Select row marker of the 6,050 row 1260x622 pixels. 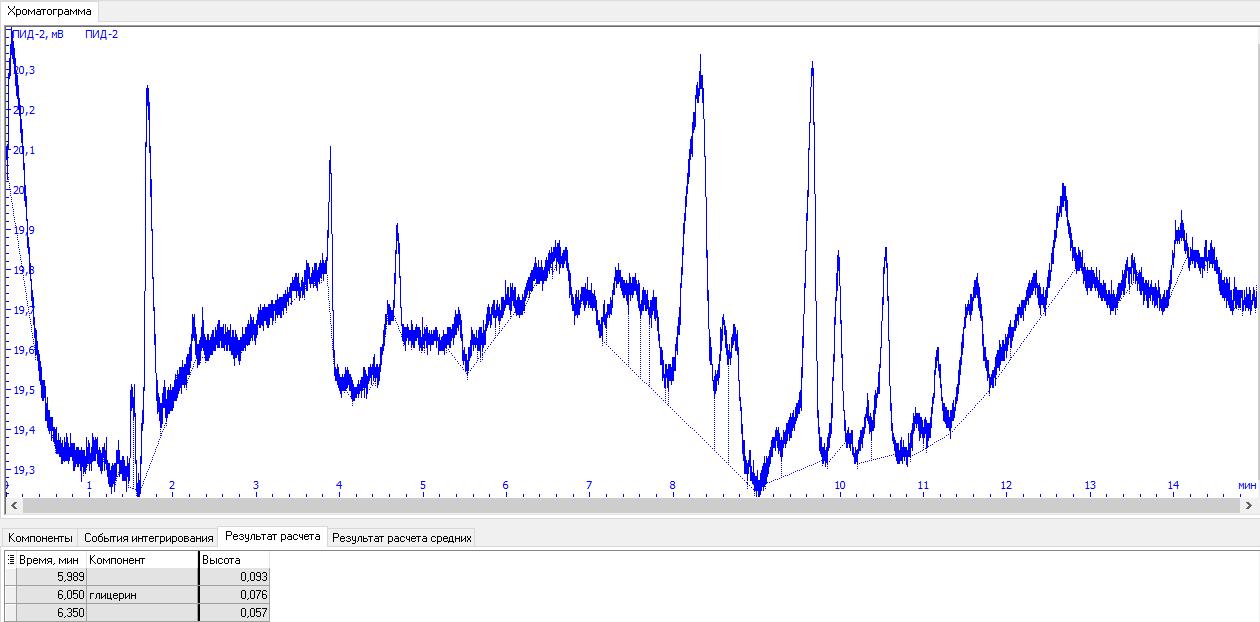(x=10, y=595)
